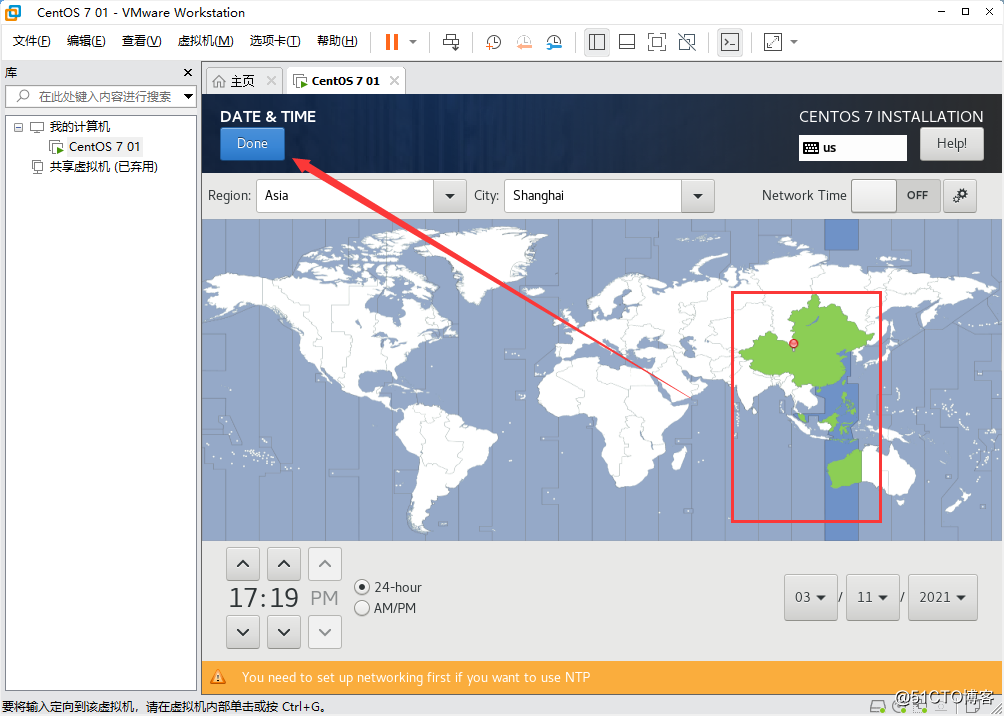Send Ctrl+Alt+Del to the guest
The image size is (1004, 716).
point(451,42)
